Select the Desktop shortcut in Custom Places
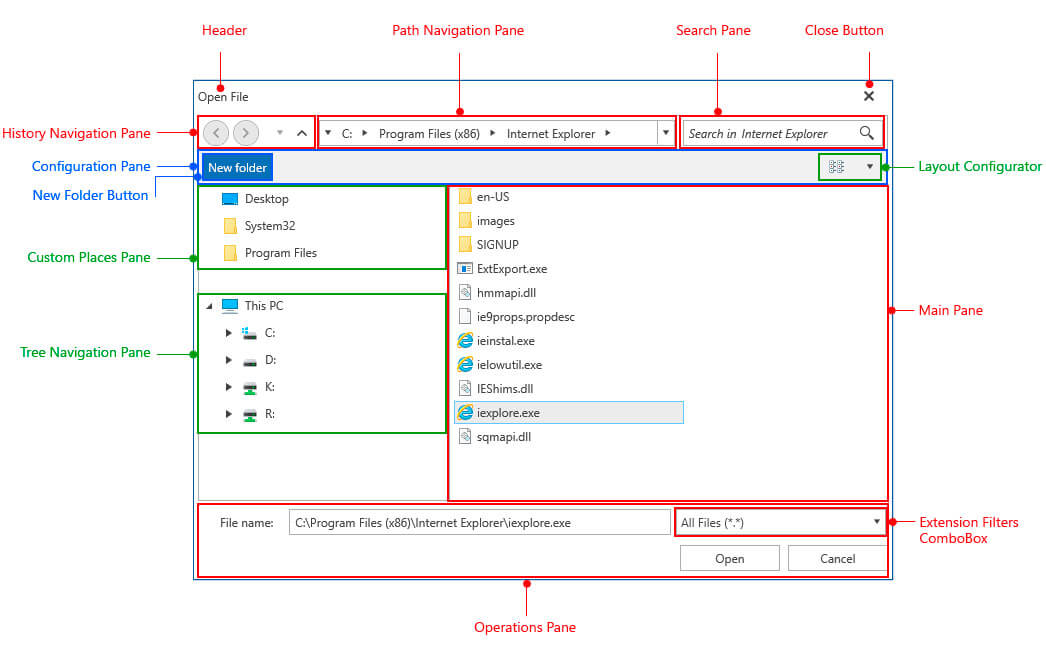The height and width of the screenshot is (667, 1046). click(x=266, y=198)
